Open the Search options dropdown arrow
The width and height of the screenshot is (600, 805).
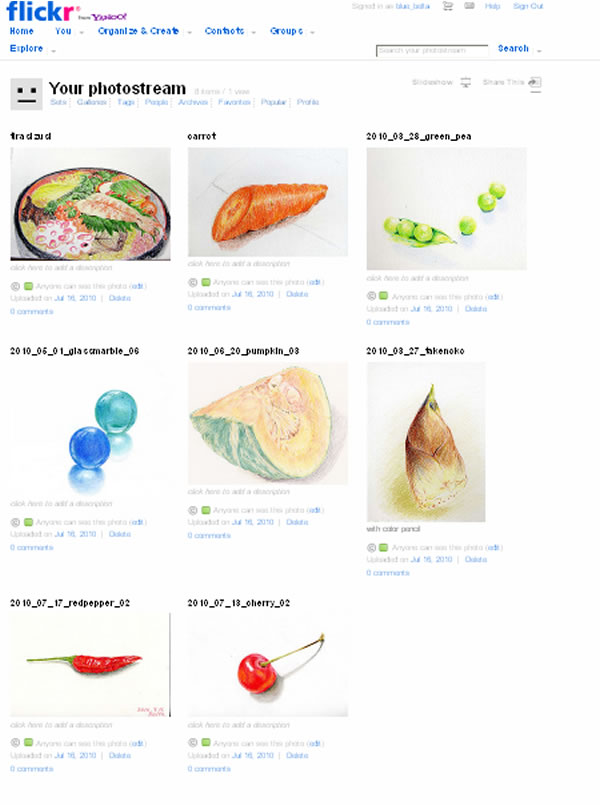pyautogui.click(x=539, y=50)
